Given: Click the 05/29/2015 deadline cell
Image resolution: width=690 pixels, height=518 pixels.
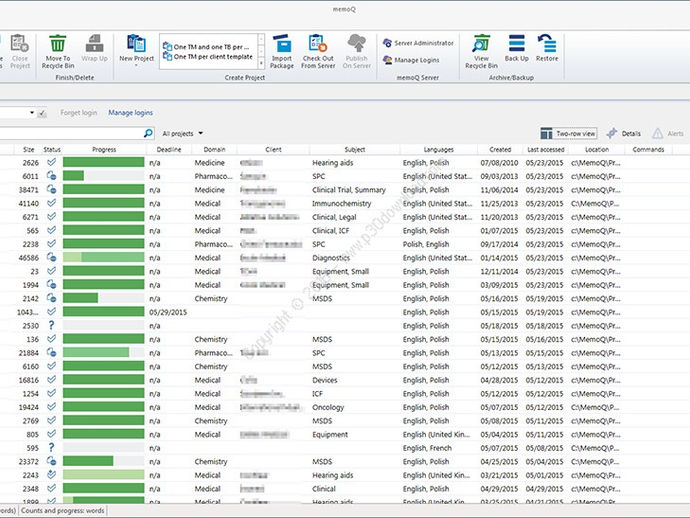Looking at the screenshot, I should pos(168,312).
